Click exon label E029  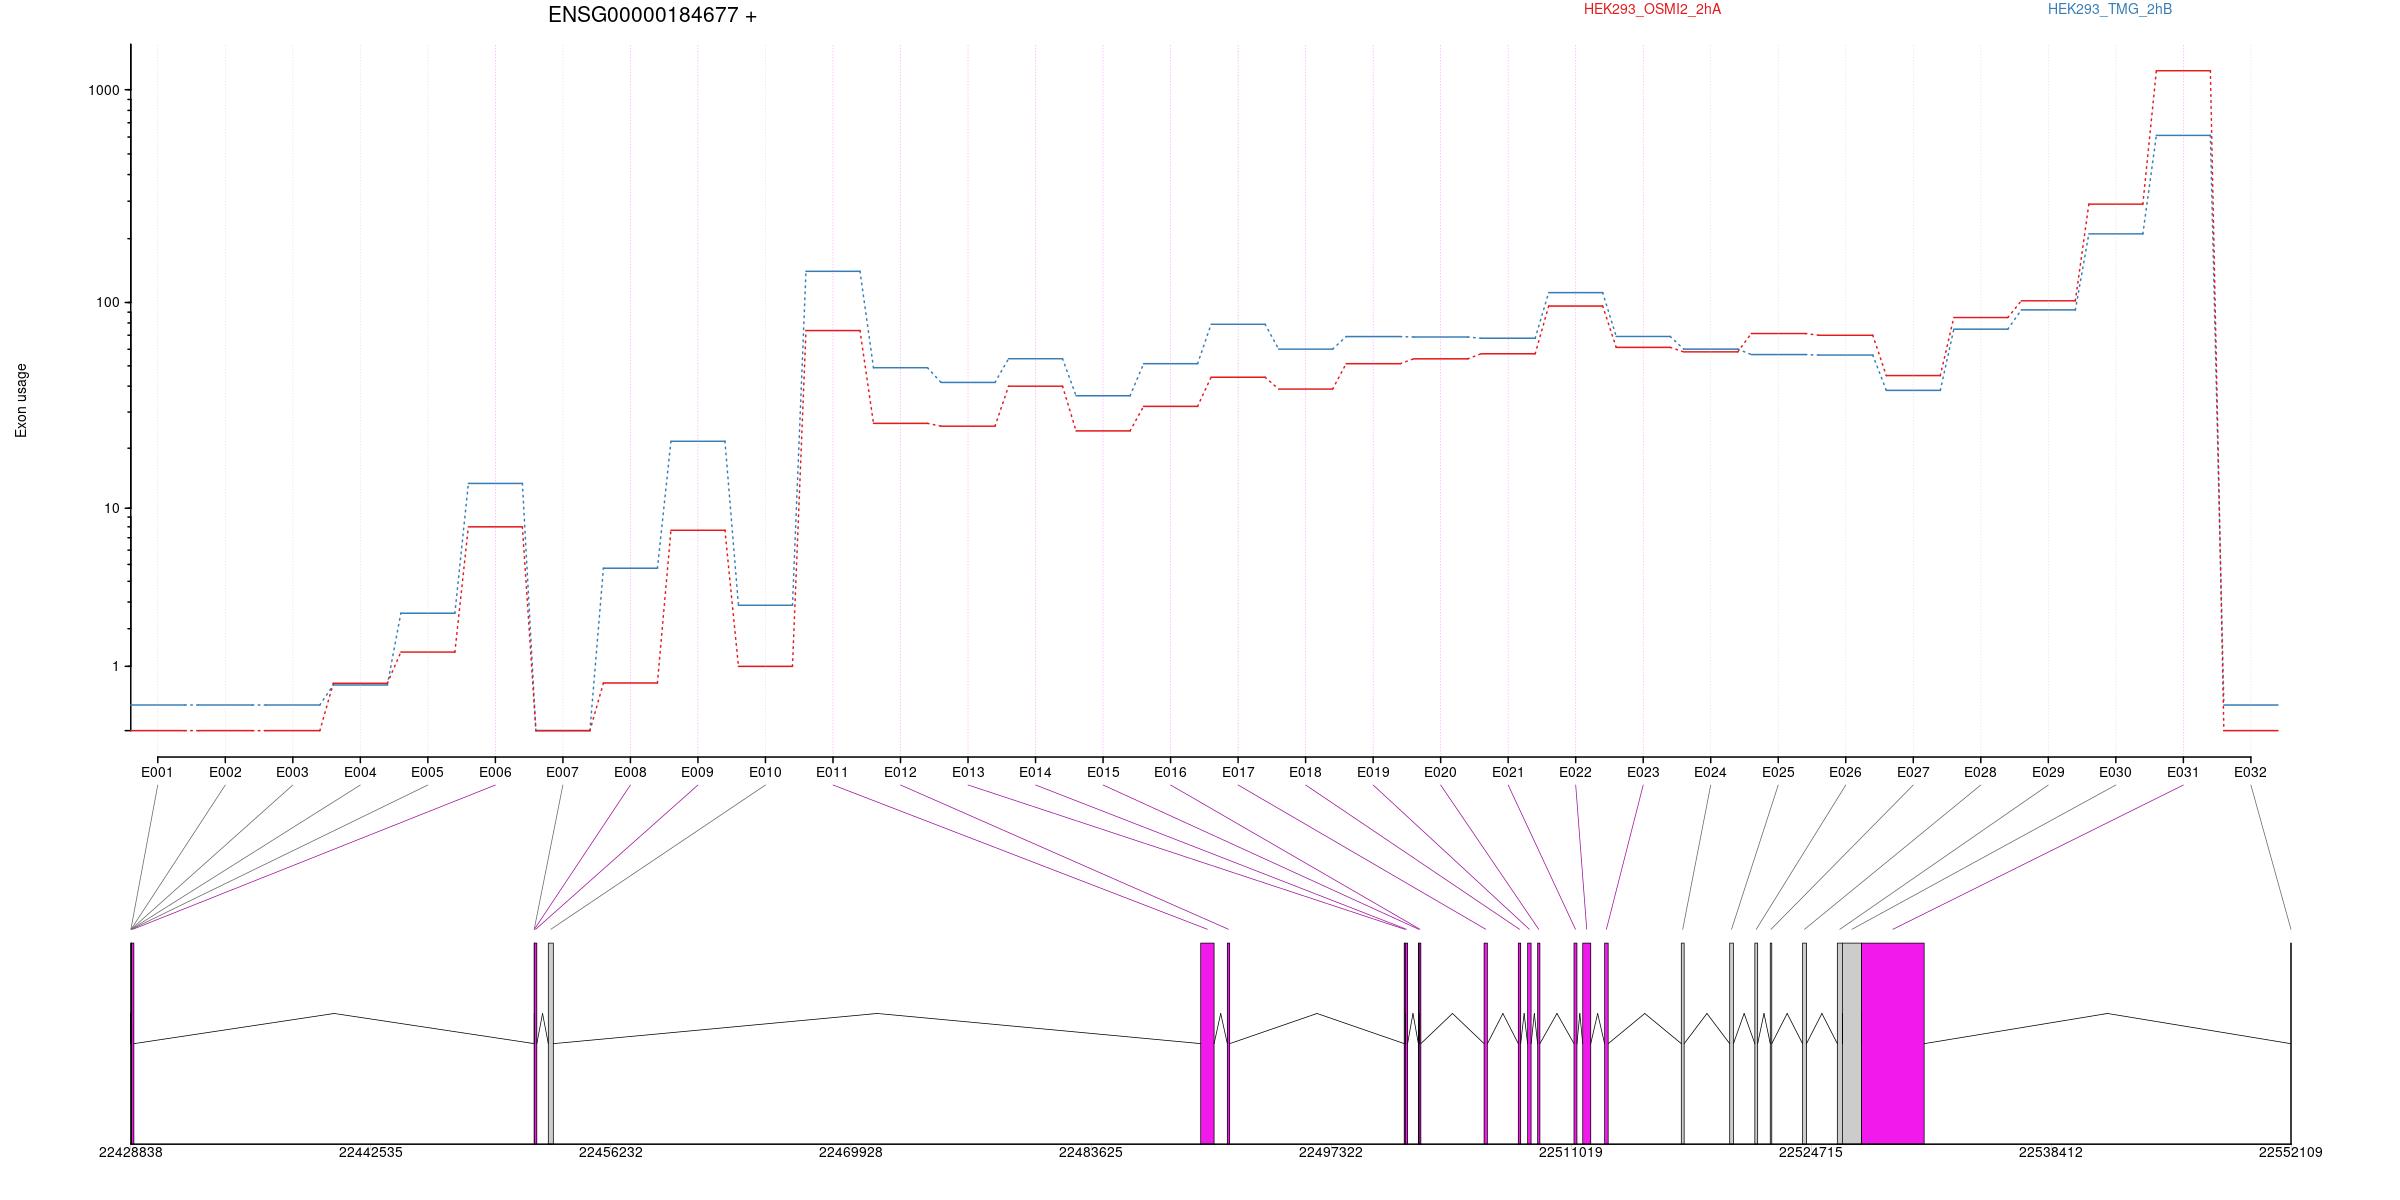coord(2048,772)
